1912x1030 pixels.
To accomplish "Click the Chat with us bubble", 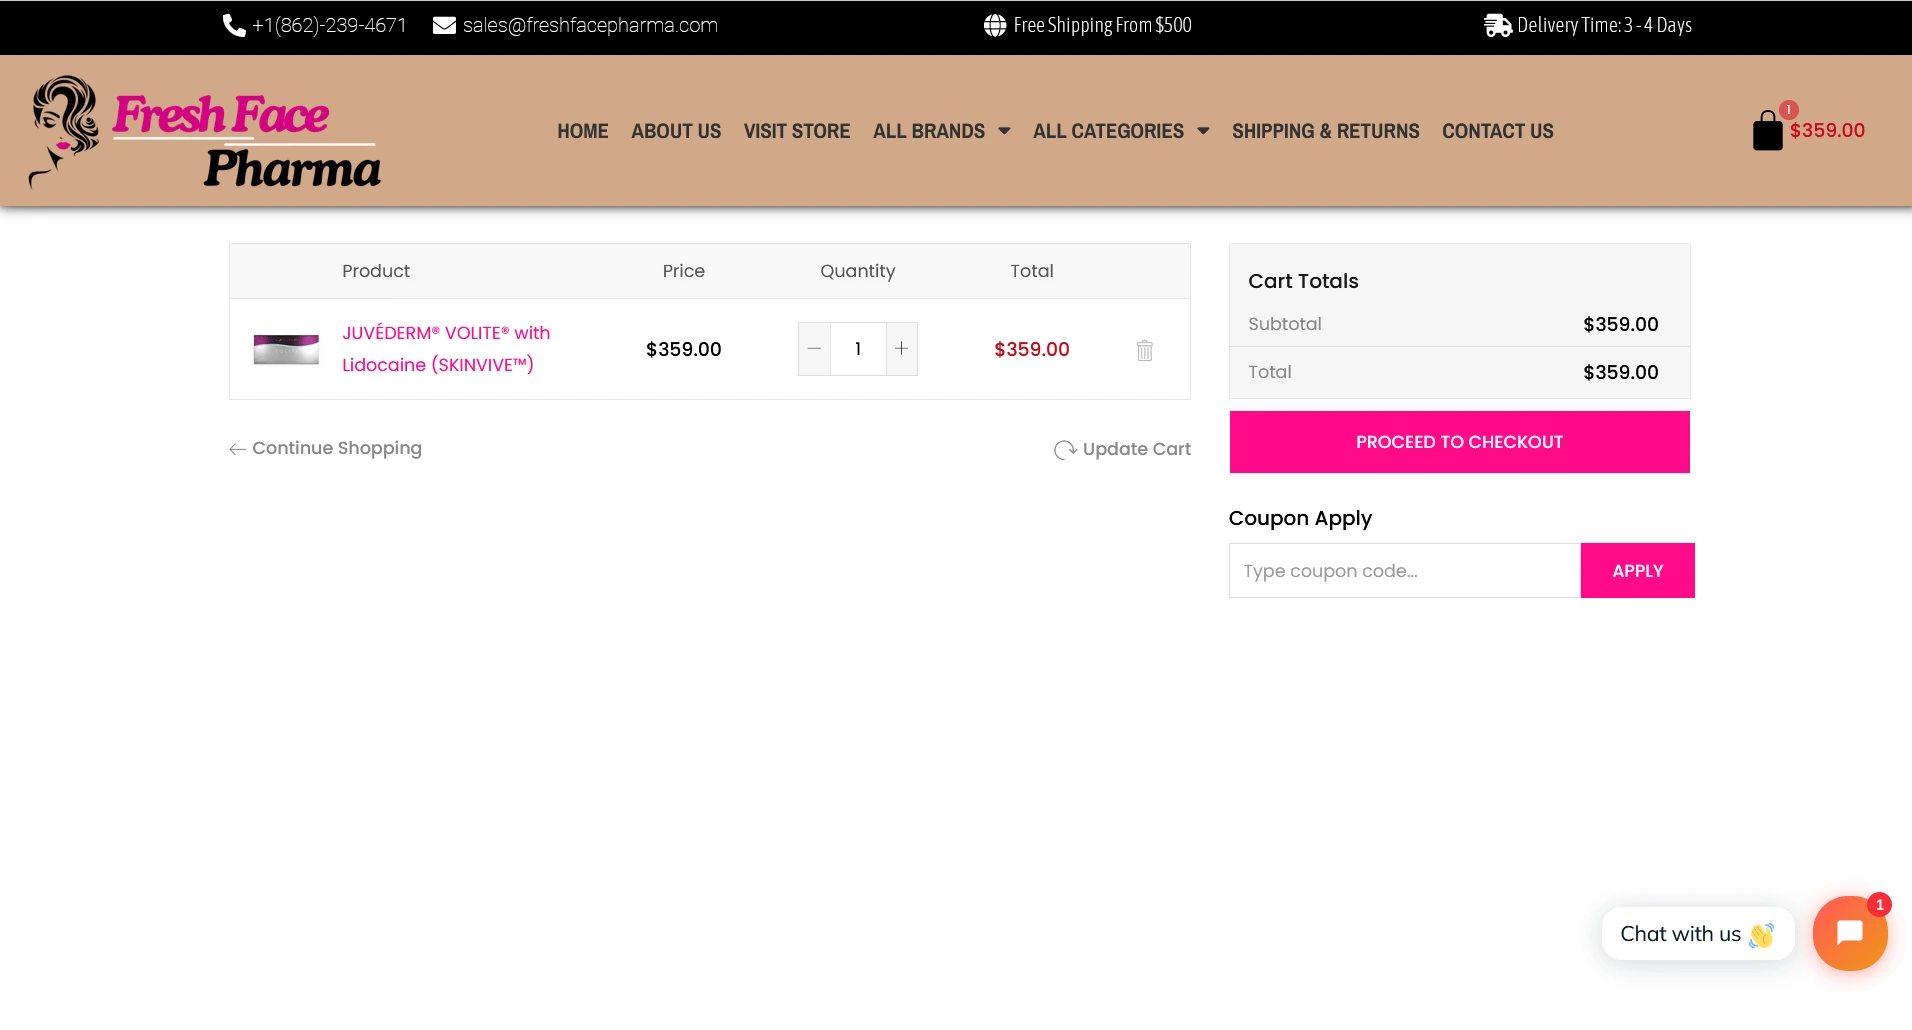I will tap(1697, 934).
